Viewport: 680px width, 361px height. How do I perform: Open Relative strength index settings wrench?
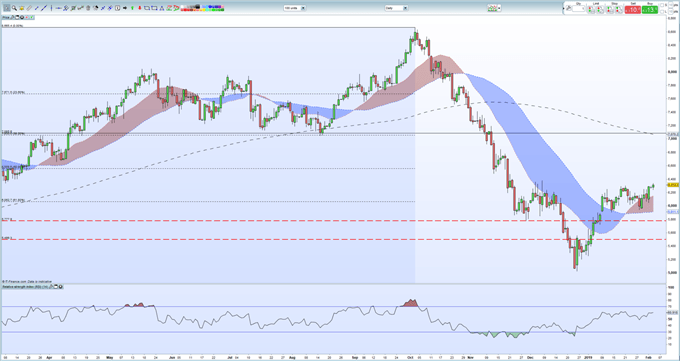(50, 287)
